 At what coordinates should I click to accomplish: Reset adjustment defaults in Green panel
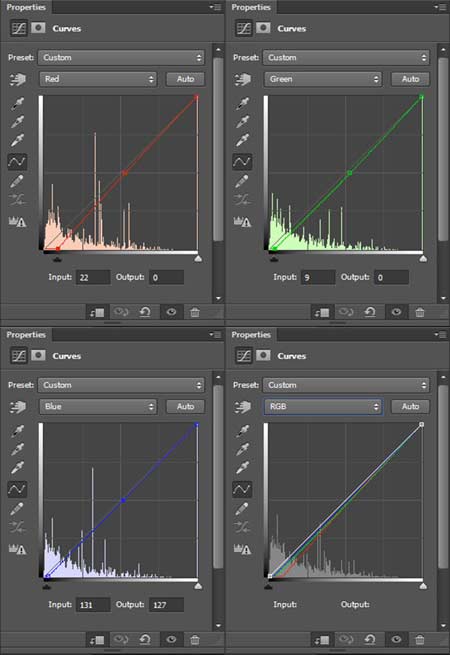(370, 312)
